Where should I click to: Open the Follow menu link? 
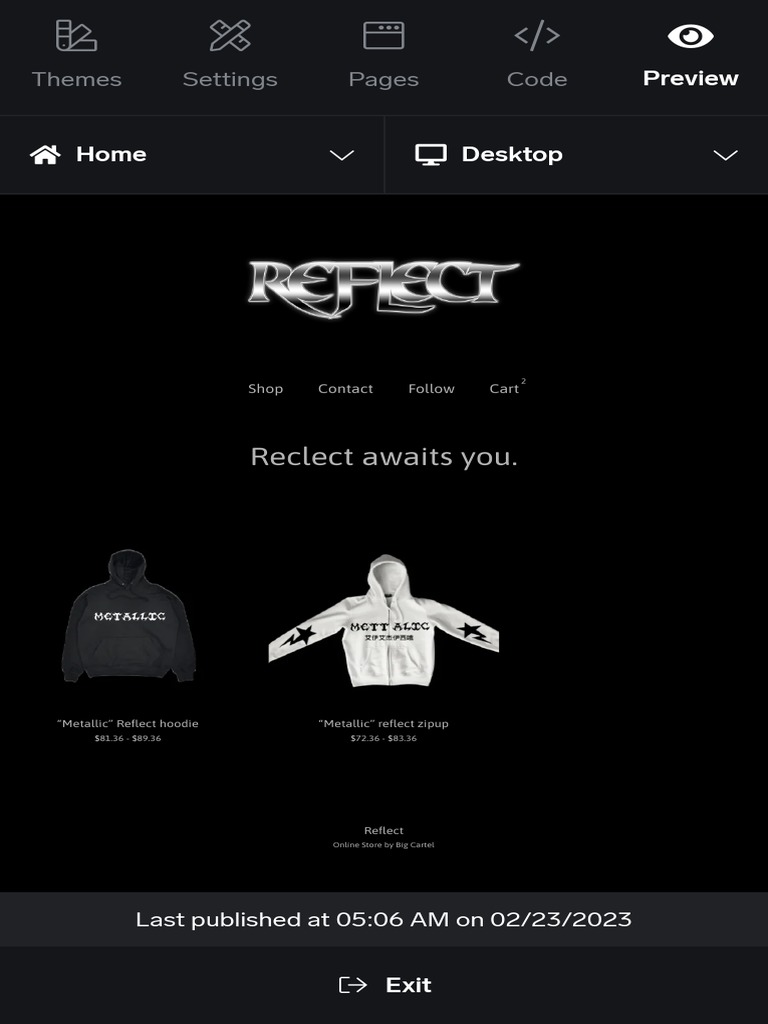click(x=431, y=389)
